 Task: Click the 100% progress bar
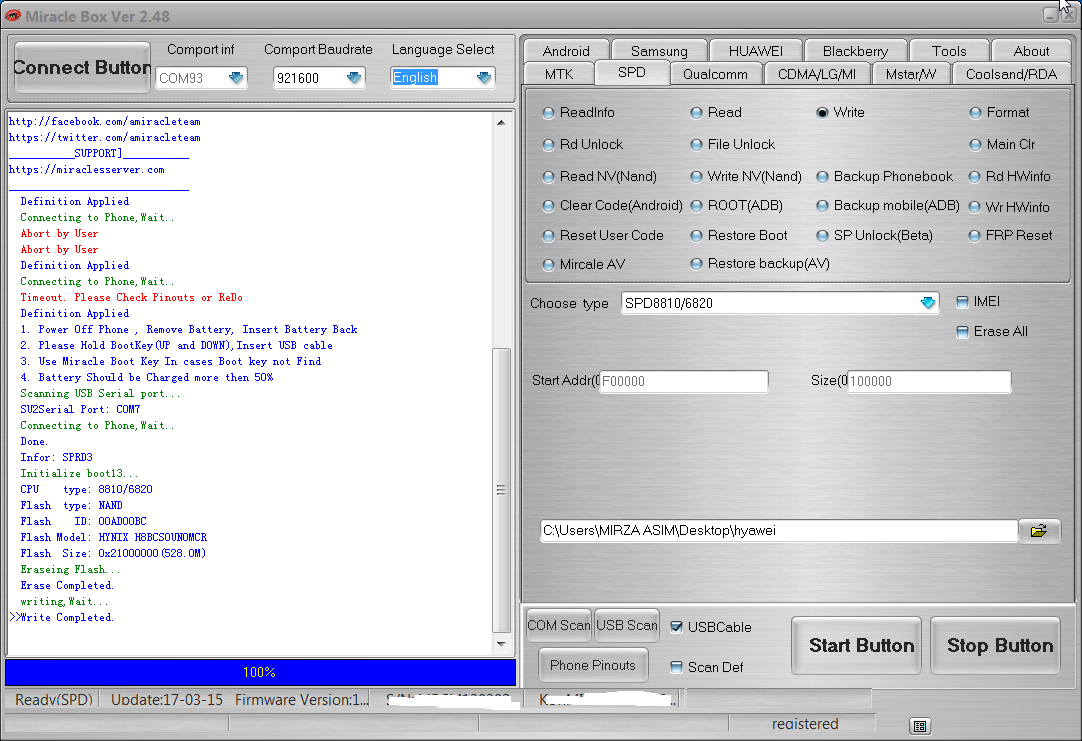(260, 672)
